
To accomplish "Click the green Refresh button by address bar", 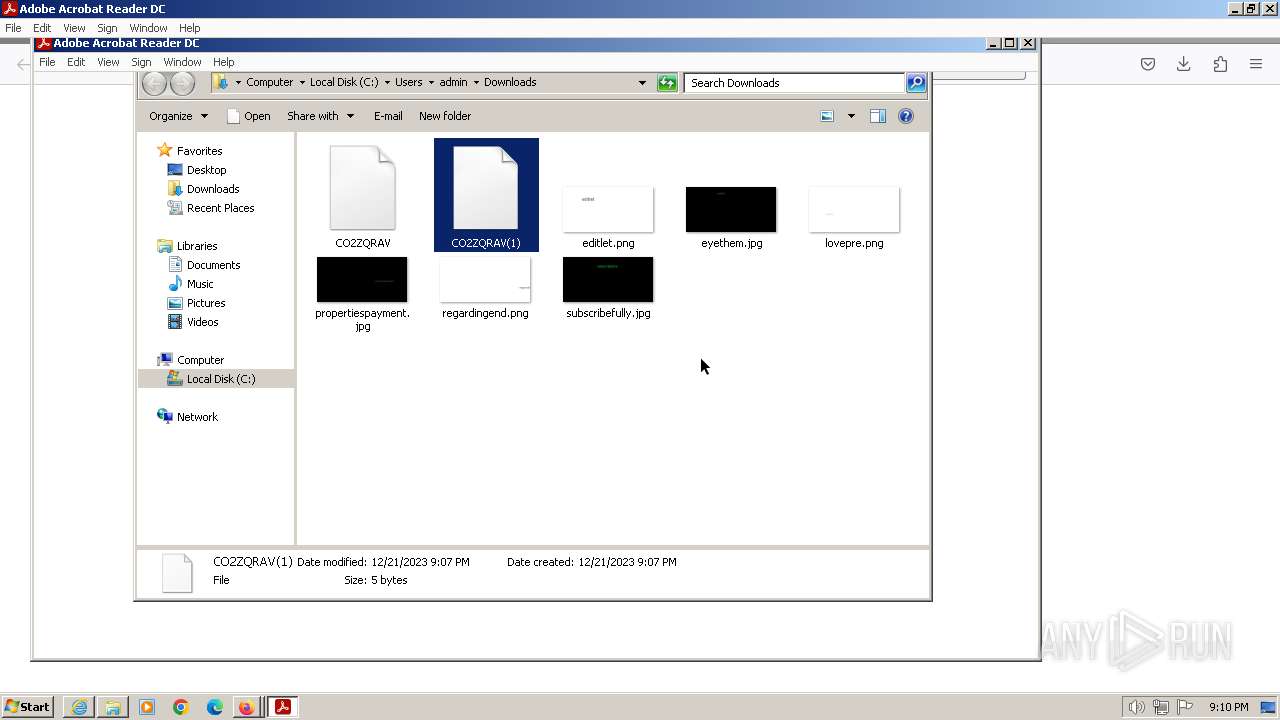I will pos(667,83).
